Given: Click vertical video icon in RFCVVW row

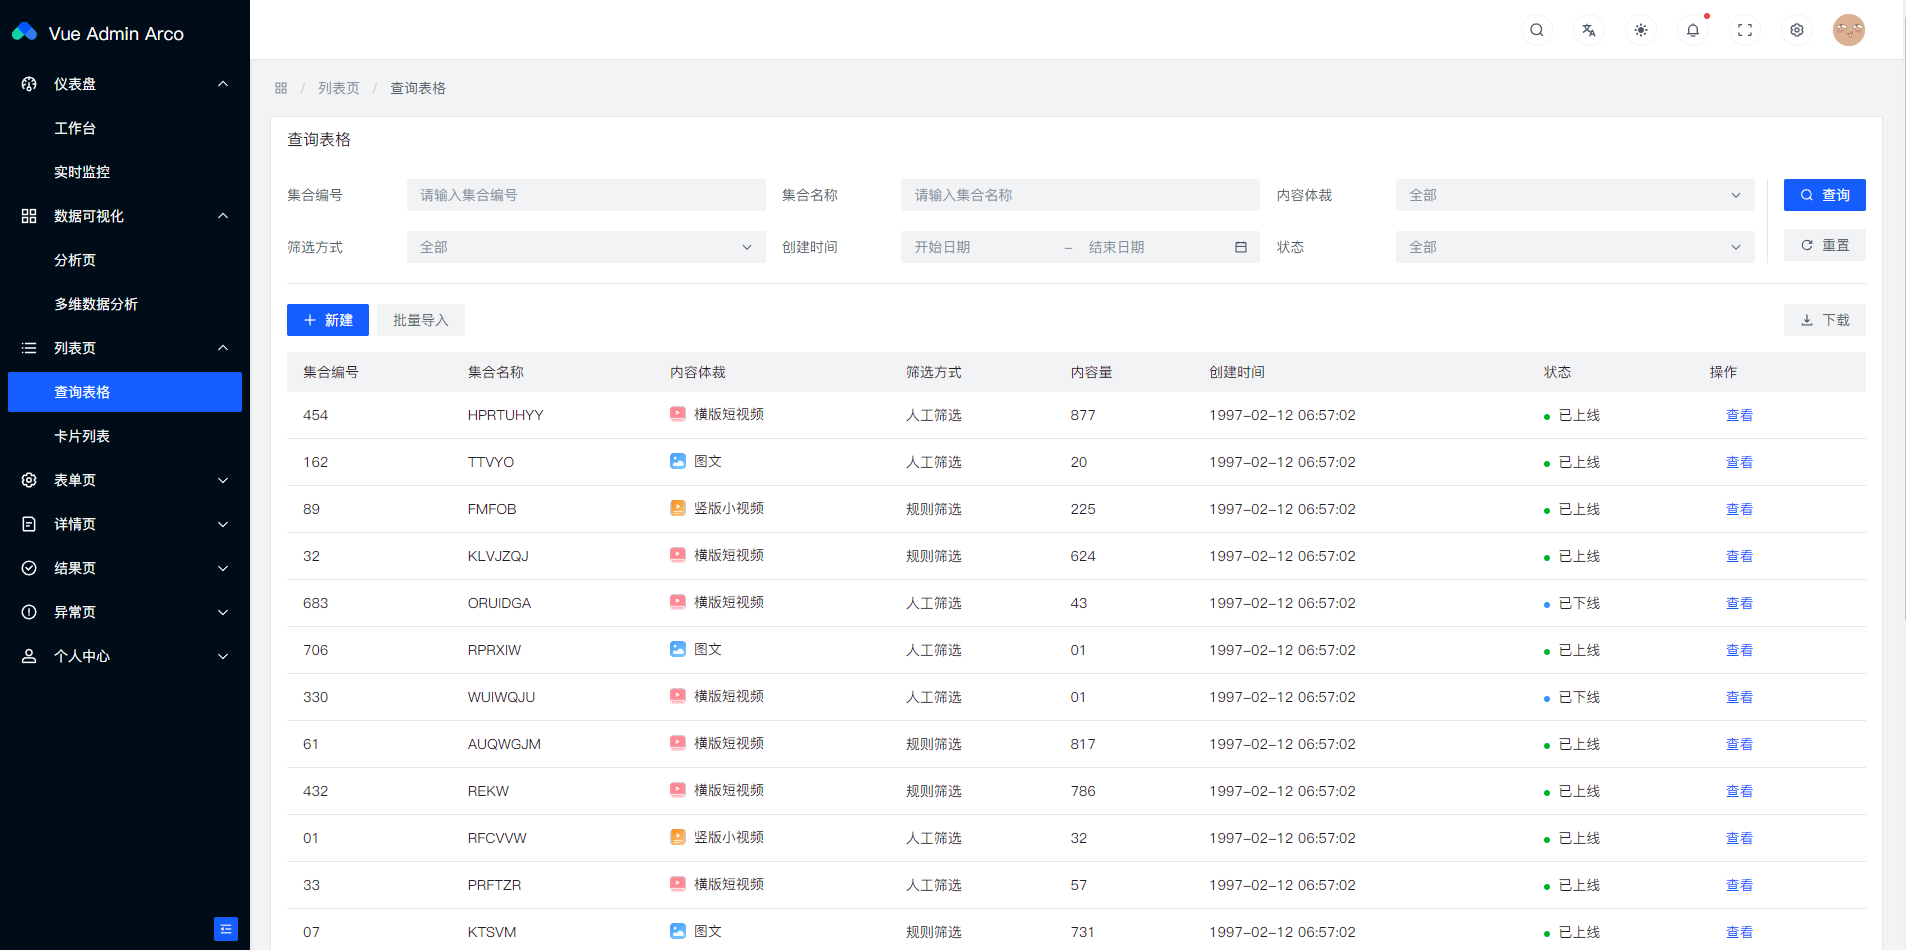Looking at the screenshot, I should coord(678,837).
